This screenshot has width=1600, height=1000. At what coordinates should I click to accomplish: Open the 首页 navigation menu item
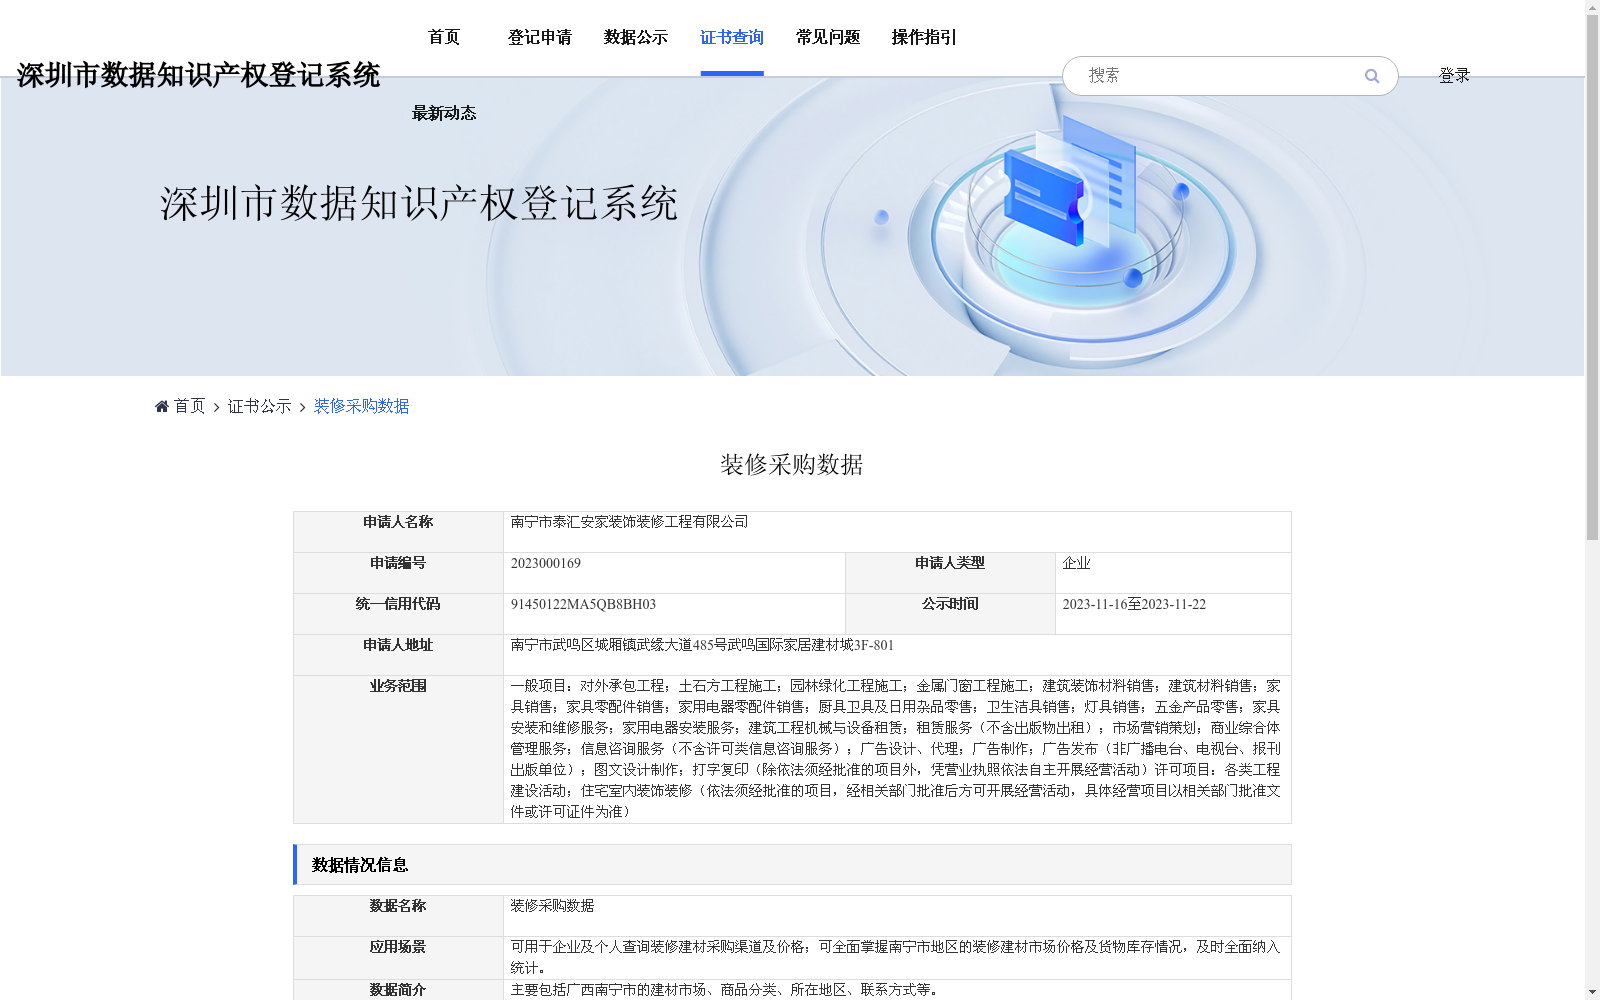(x=444, y=38)
